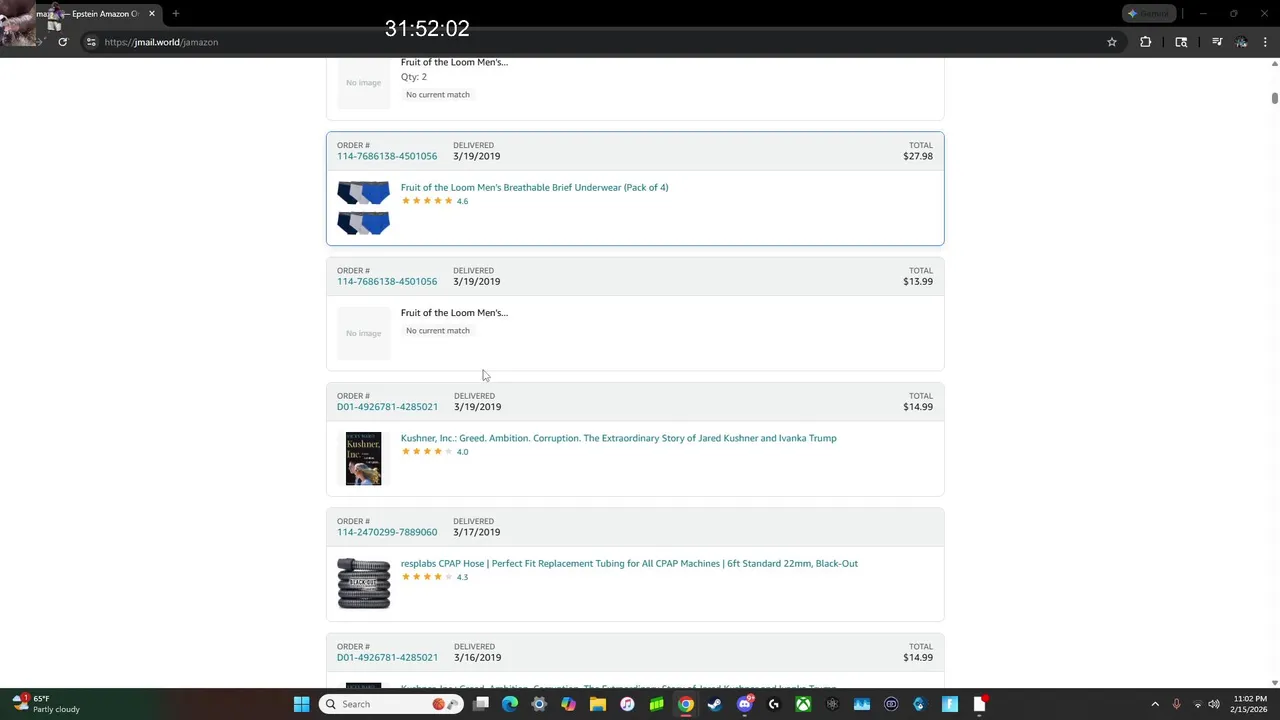Click the microphone tray icon

(x=1177, y=704)
